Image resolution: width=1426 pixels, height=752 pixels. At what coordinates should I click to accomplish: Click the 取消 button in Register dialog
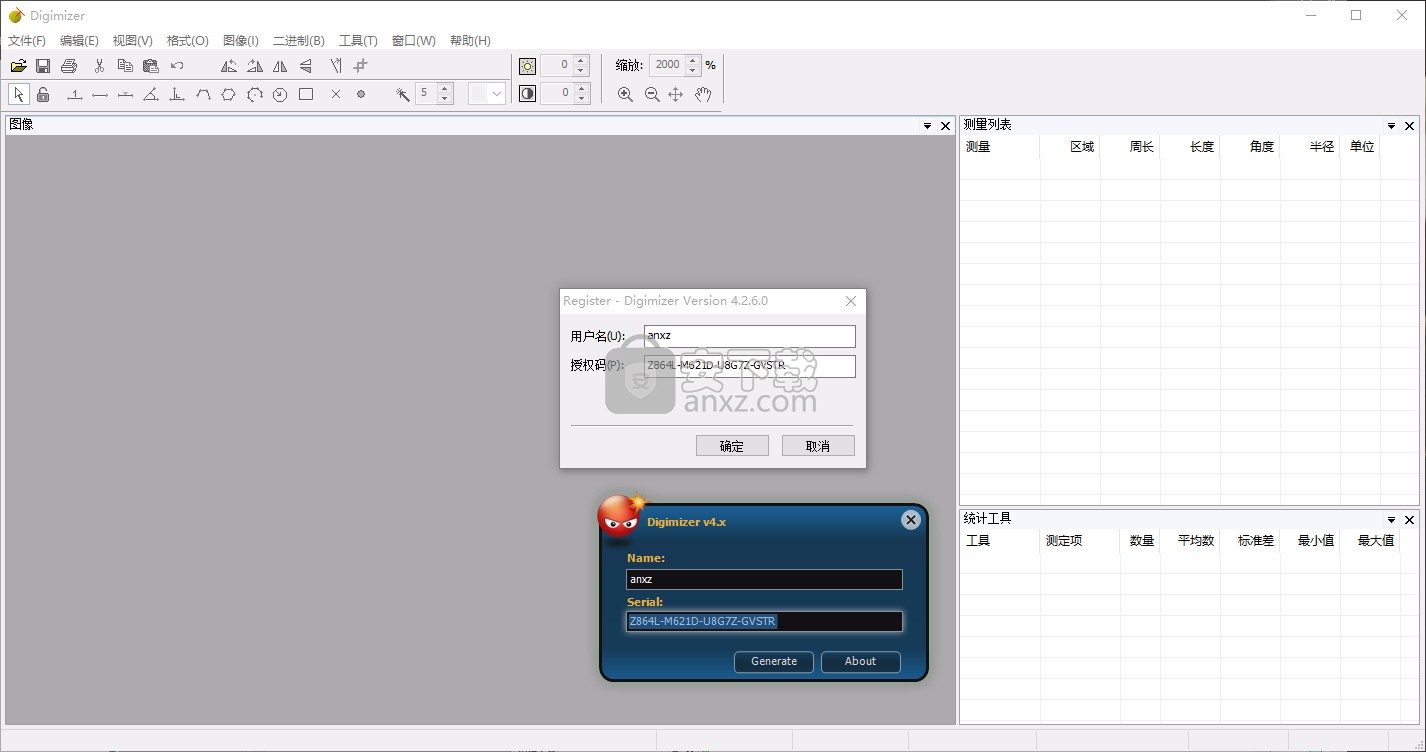click(x=818, y=446)
